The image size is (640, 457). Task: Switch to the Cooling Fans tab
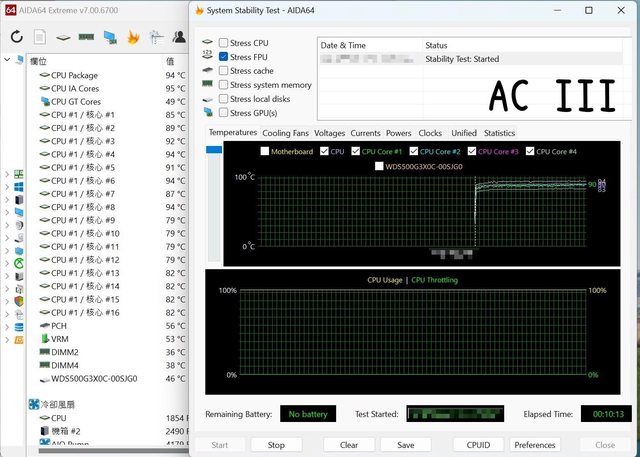[x=285, y=133]
